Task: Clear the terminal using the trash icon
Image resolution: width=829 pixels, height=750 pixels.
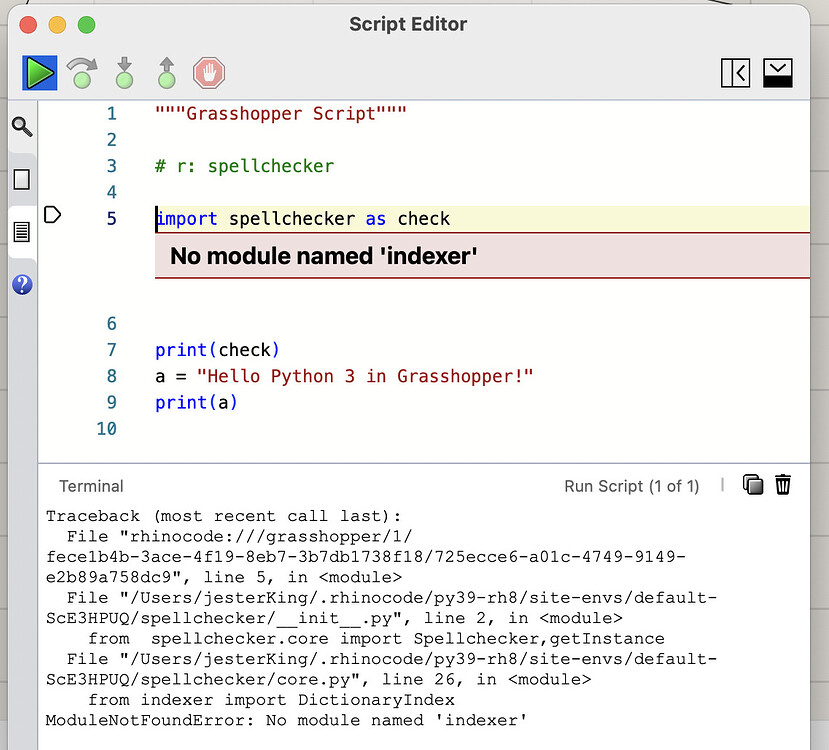Action: click(x=783, y=484)
